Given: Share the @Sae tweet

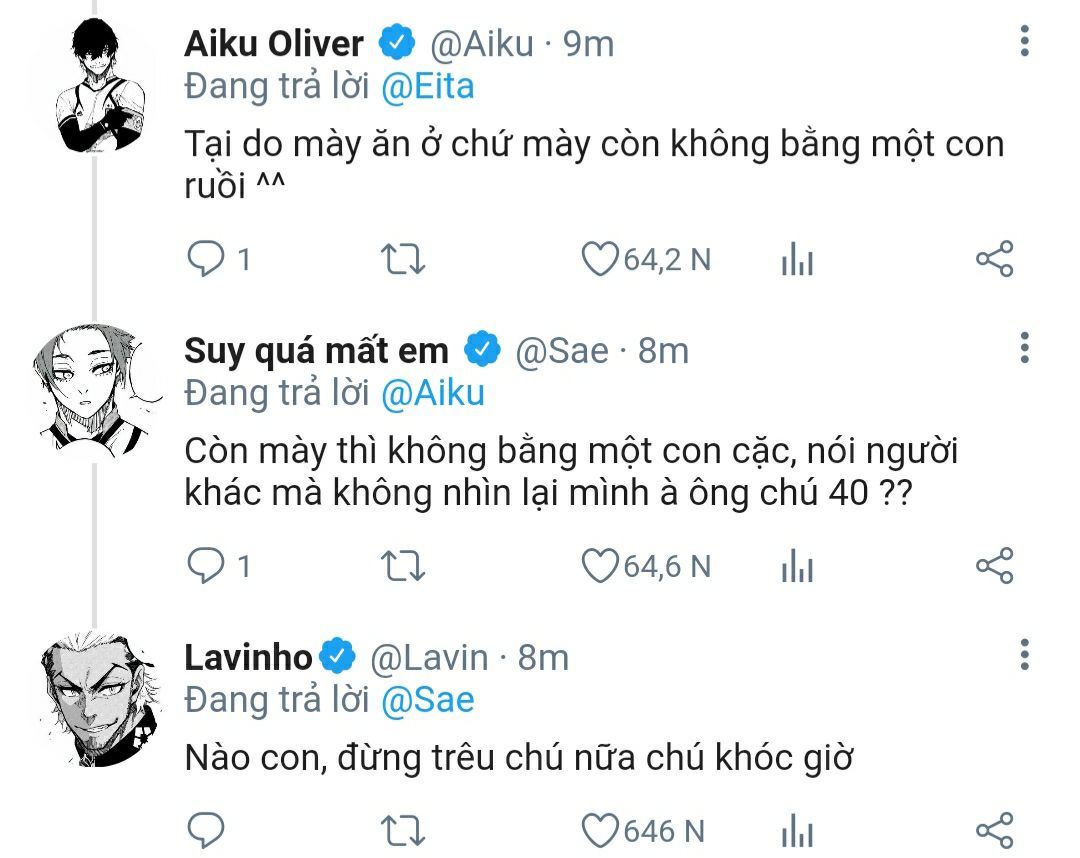Looking at the screenshot, I should tap(994, 566).
